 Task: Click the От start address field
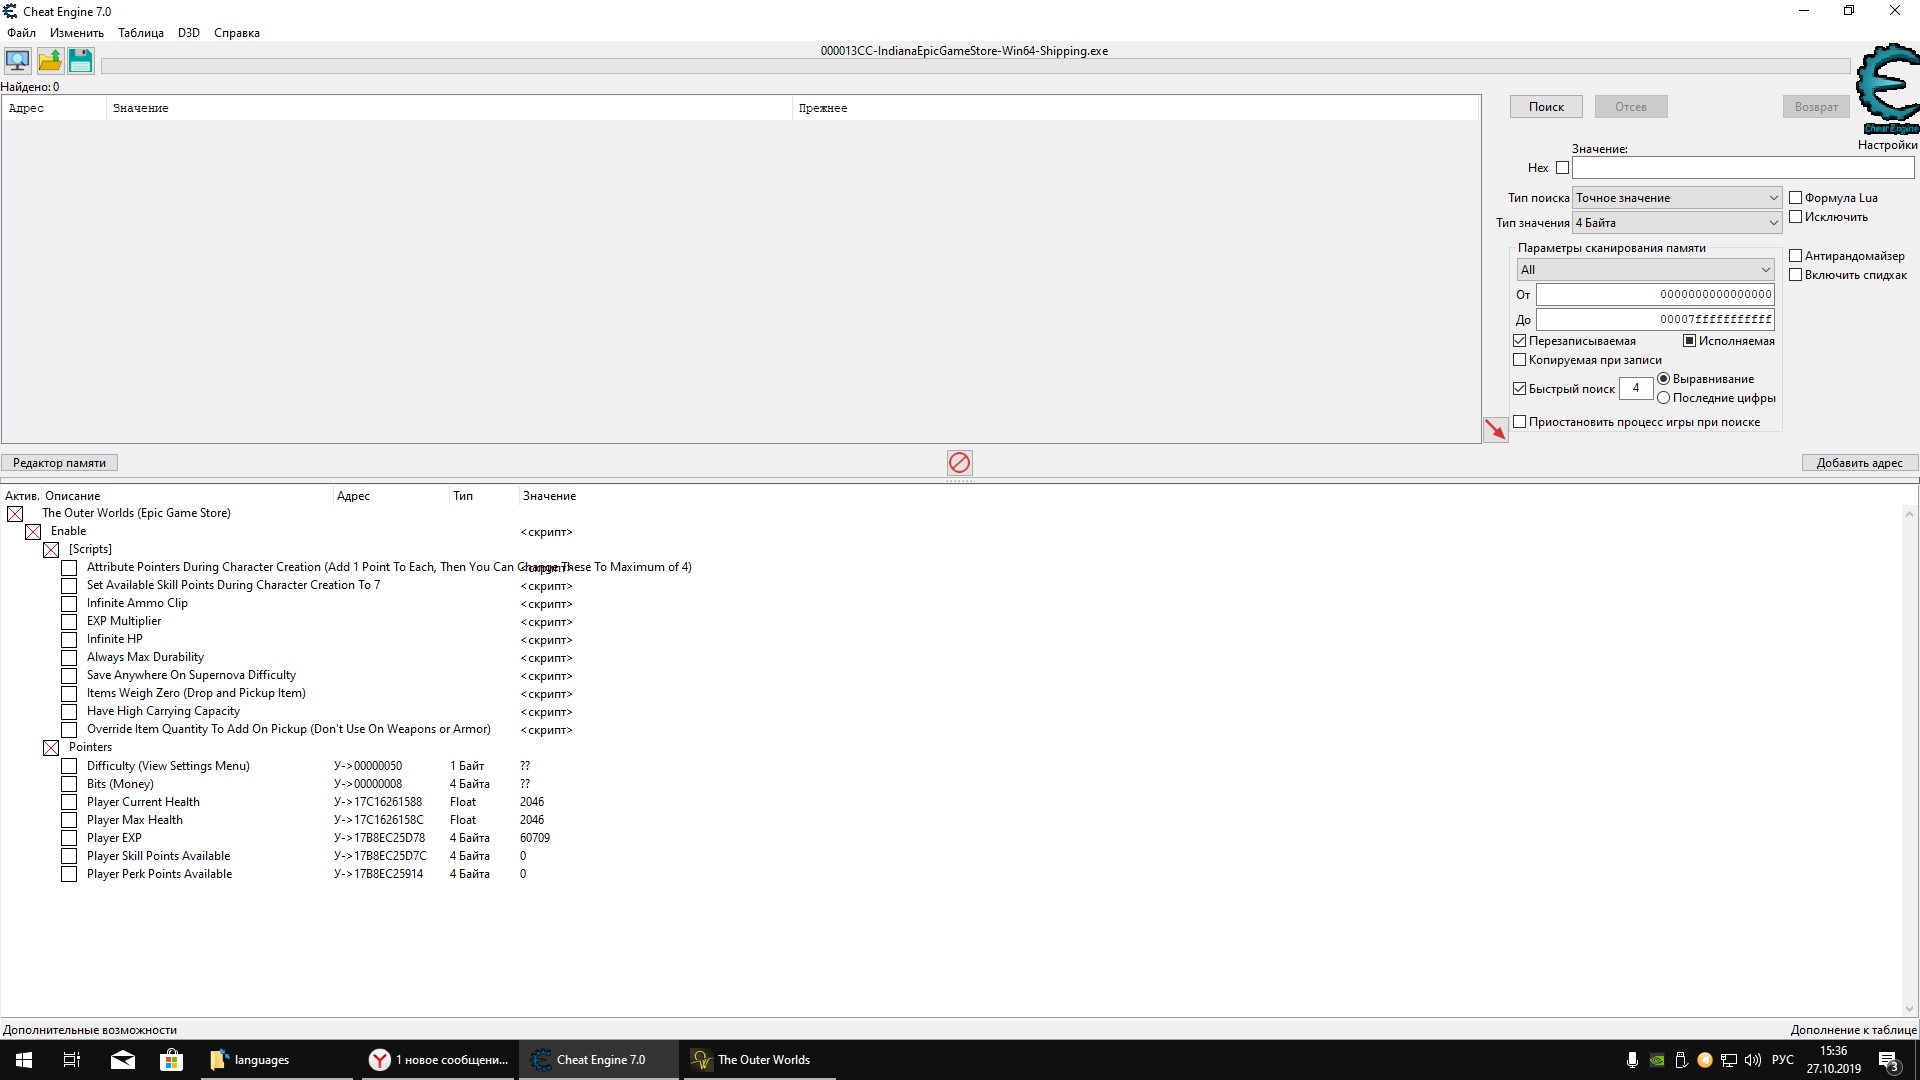1655,294
